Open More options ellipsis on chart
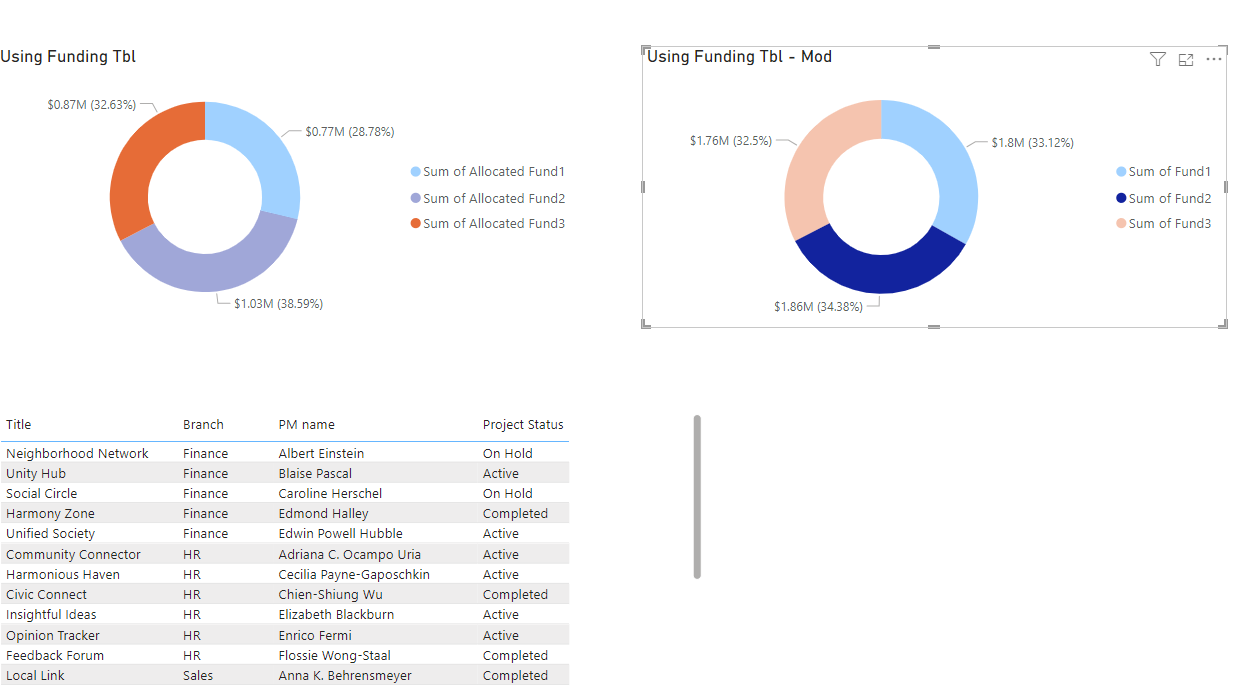This screenshot has height=686, width=1257. (1214, 59)
